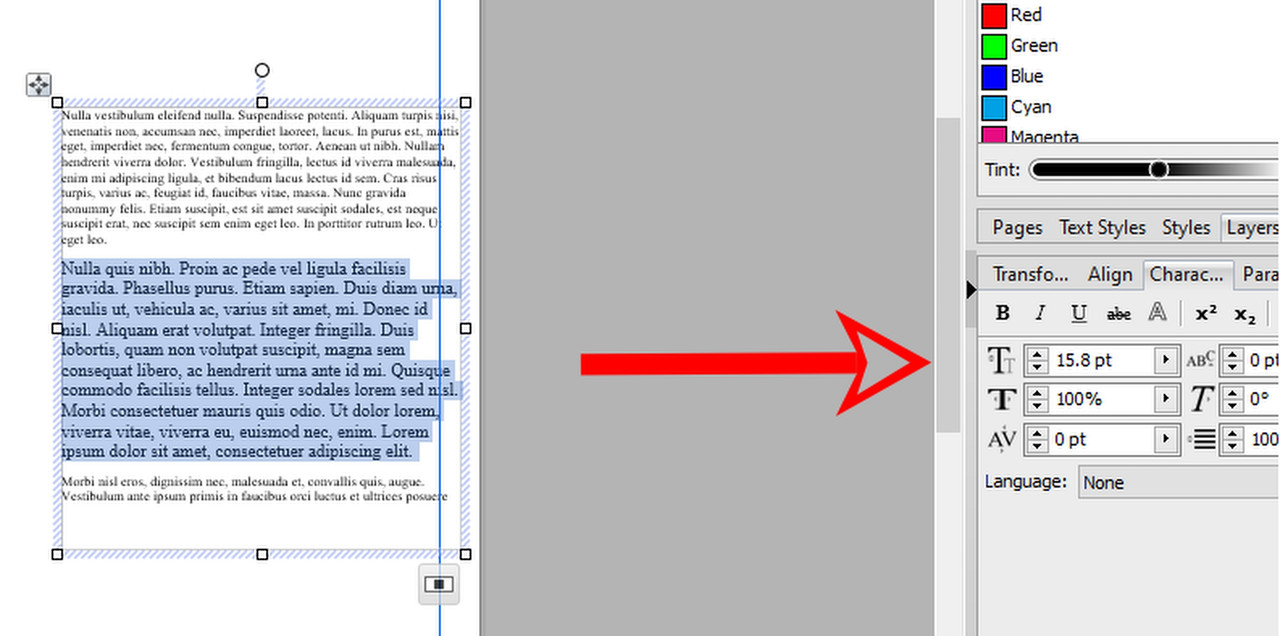Image resolution: width=1280 pixels, height=636 pixels.
Task: Click the text frame link button below the frame
Action: (439, 584)
